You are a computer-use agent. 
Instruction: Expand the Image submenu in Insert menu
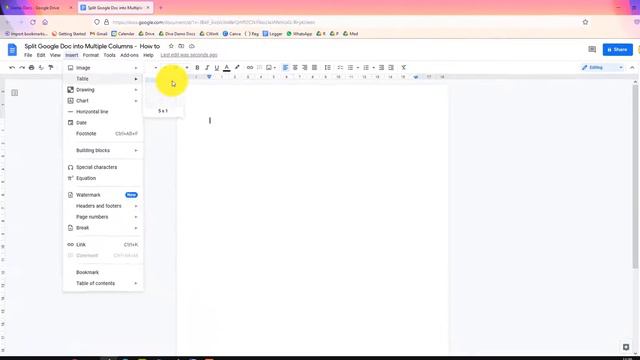tap(103, 68)
